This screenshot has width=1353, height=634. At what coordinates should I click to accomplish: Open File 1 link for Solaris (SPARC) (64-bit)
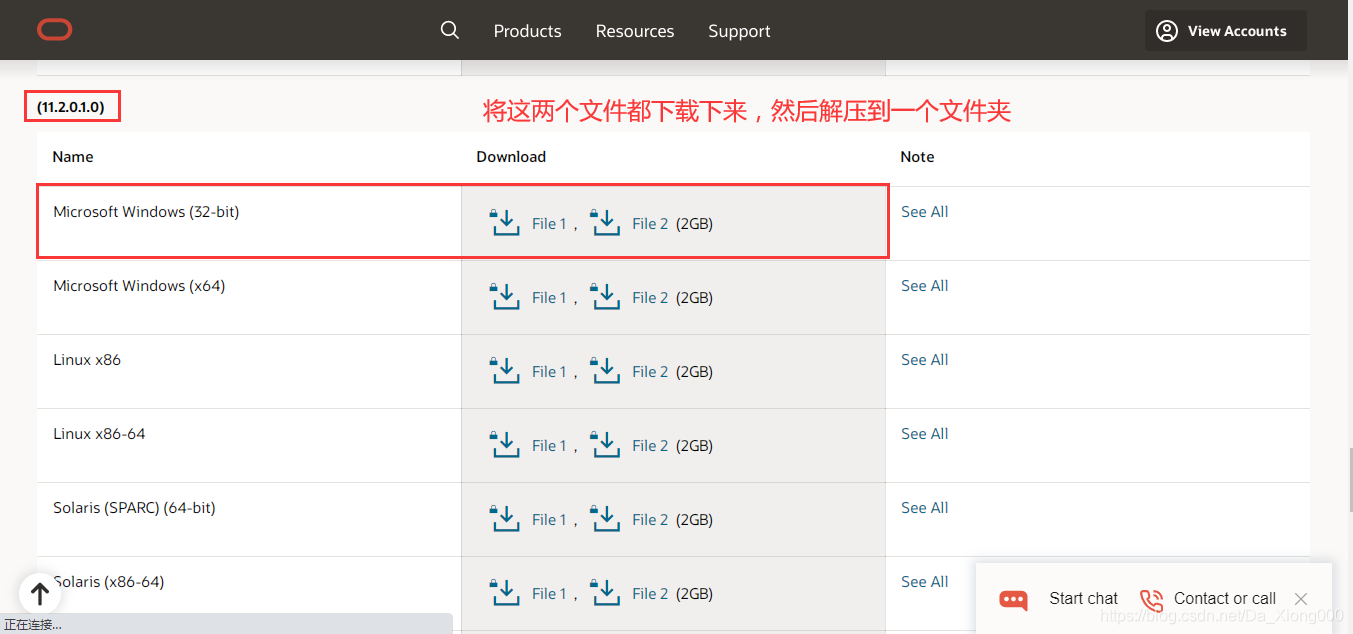coord(549,520)
